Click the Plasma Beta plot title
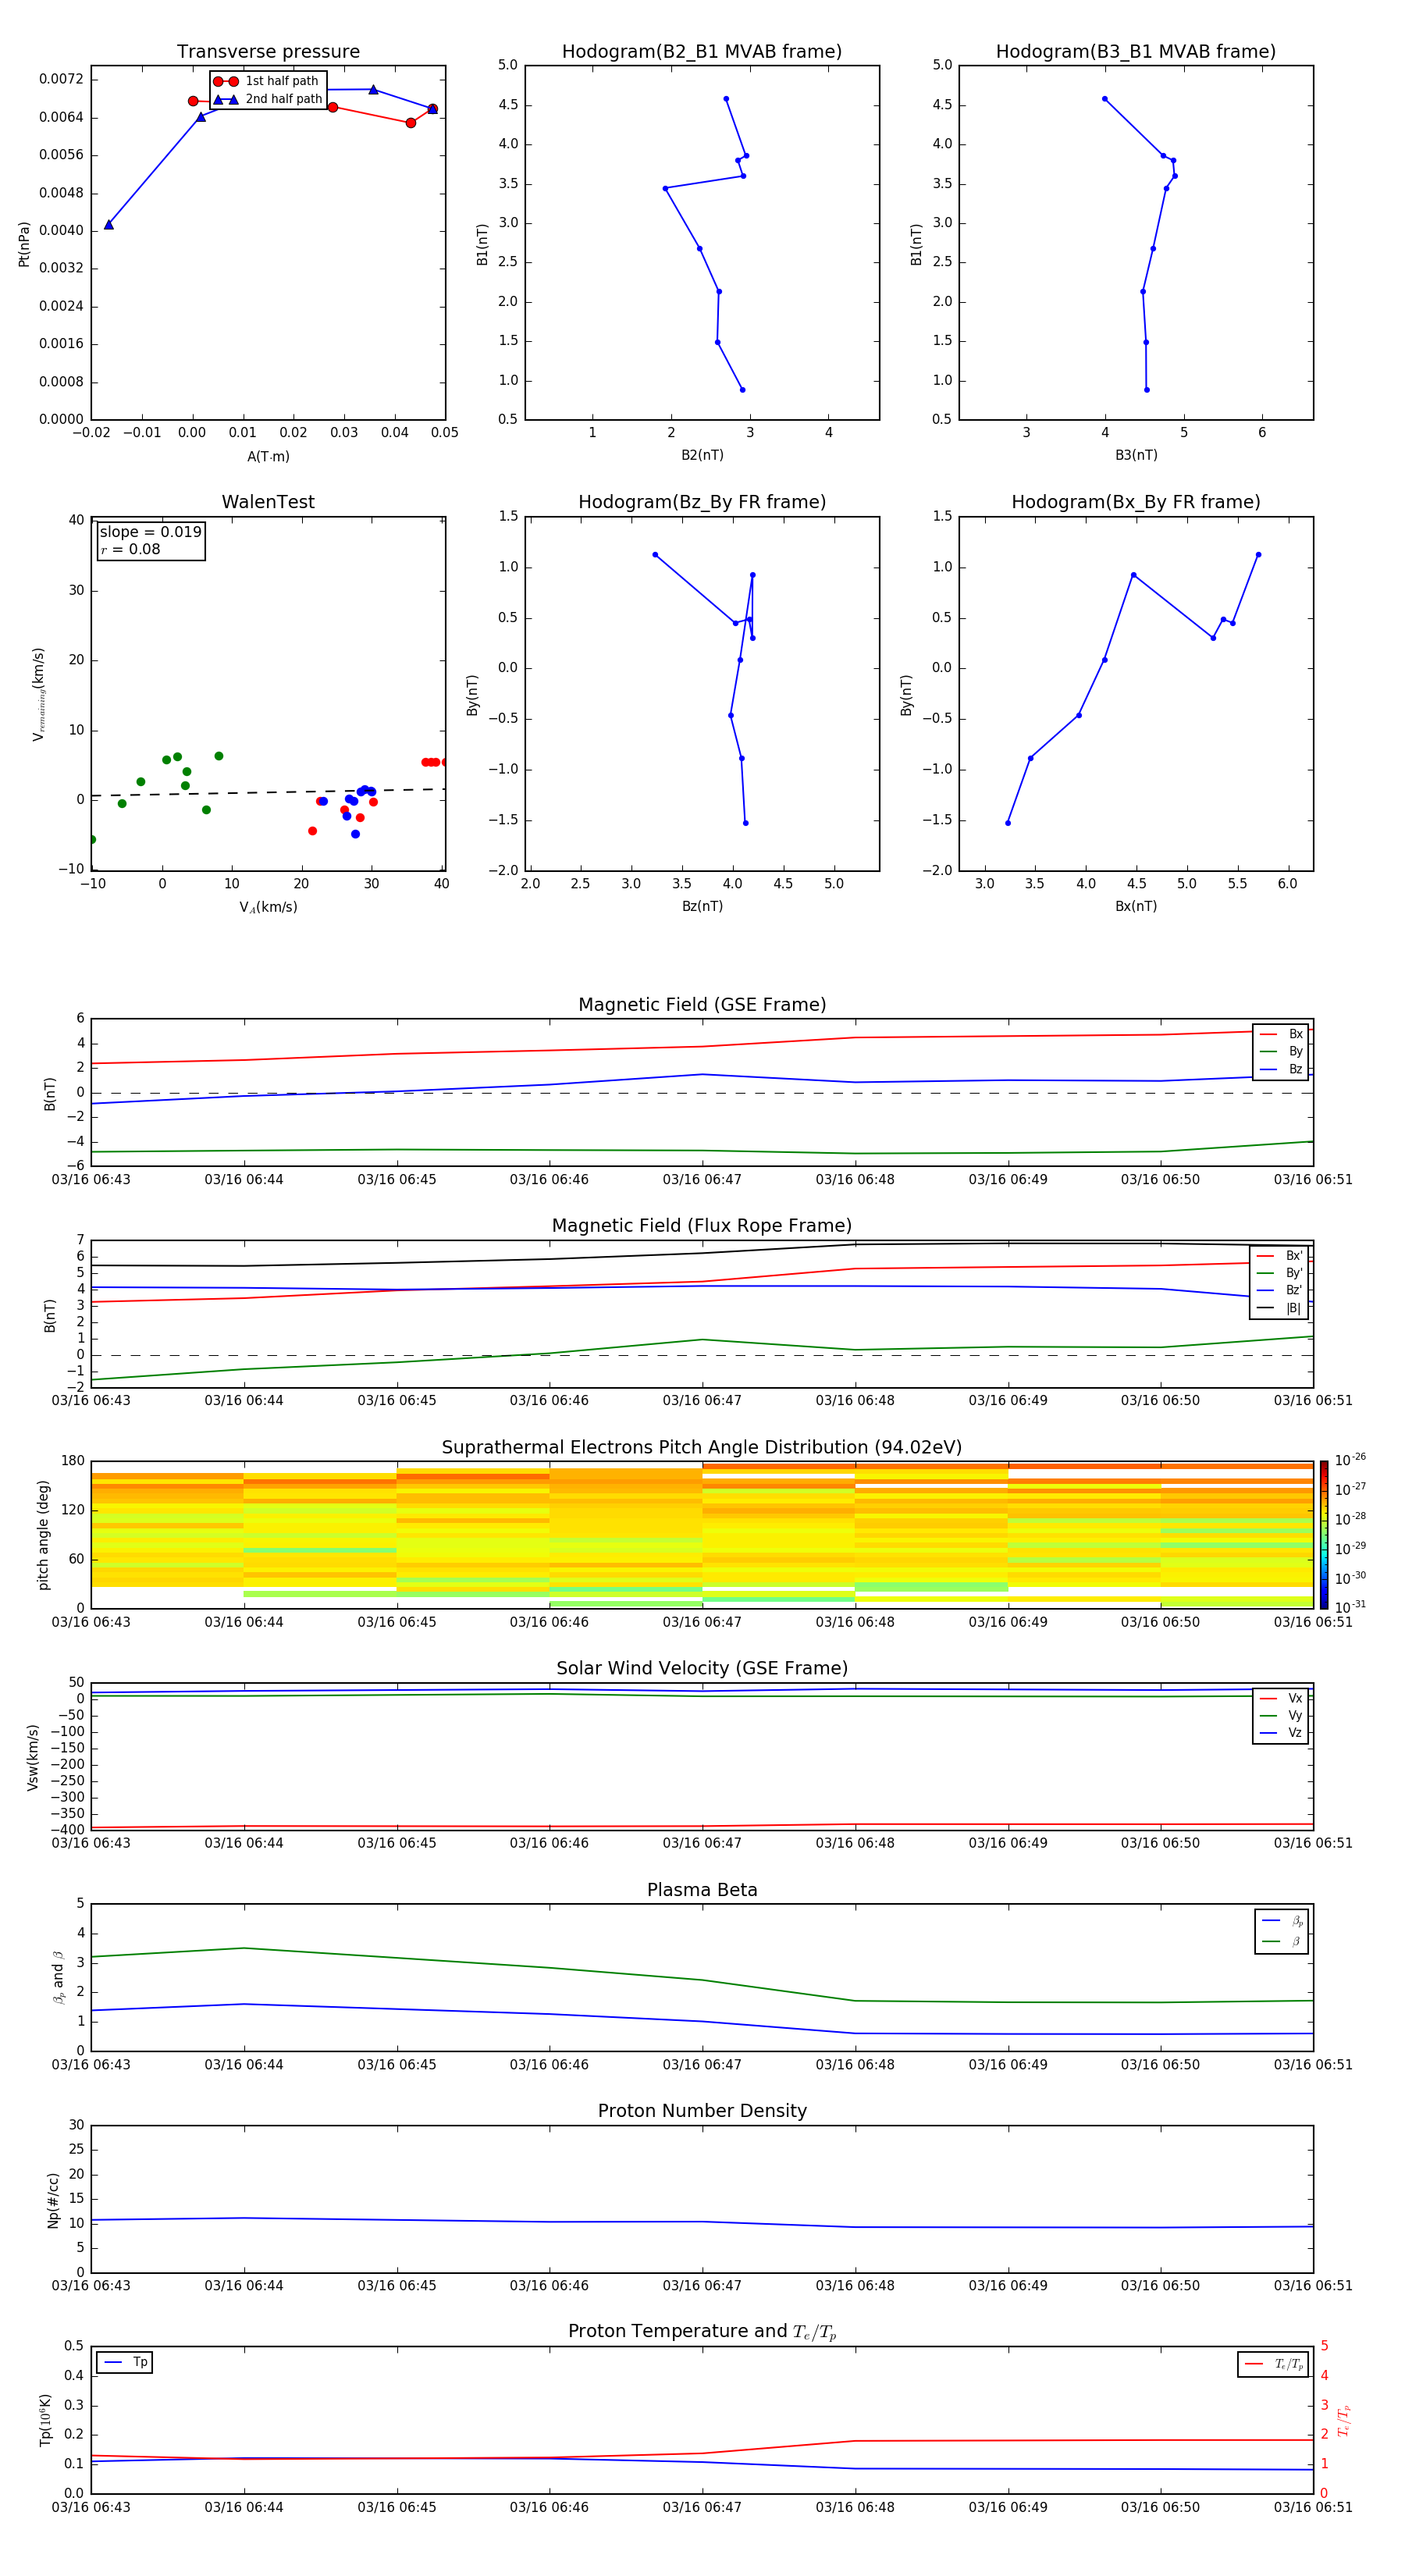1405x2576 pixels. (702, 1891)
